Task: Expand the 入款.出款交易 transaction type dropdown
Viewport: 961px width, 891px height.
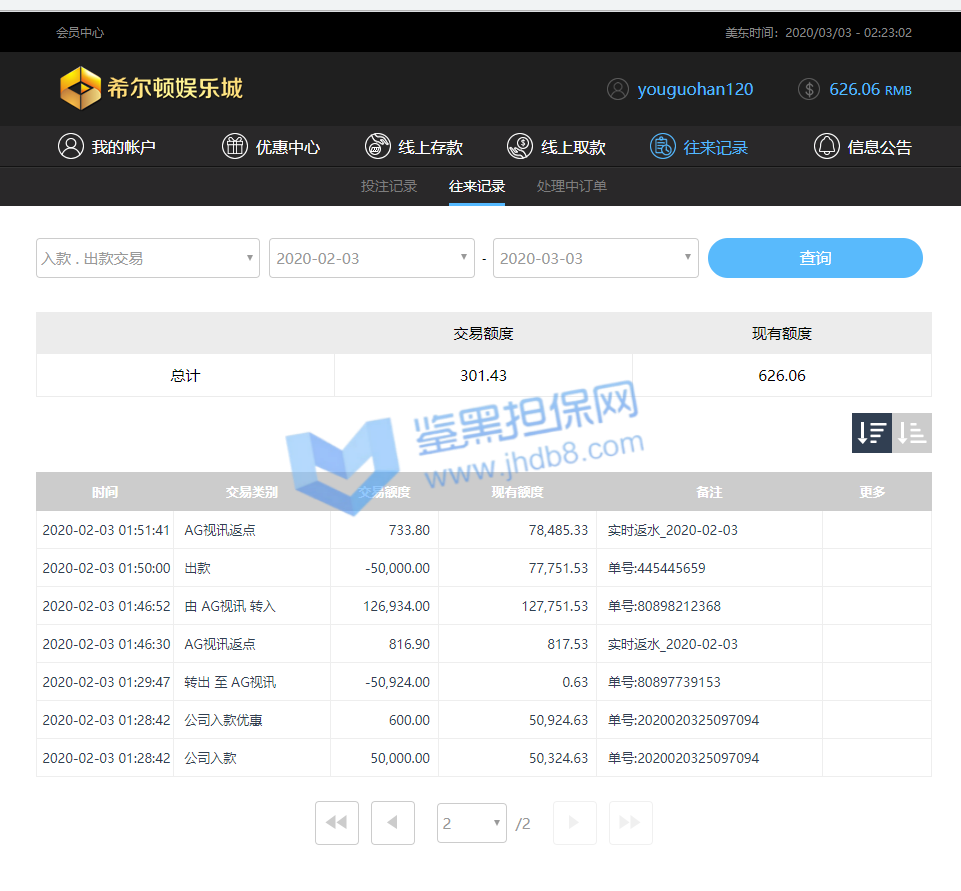Action: (148, 258)
